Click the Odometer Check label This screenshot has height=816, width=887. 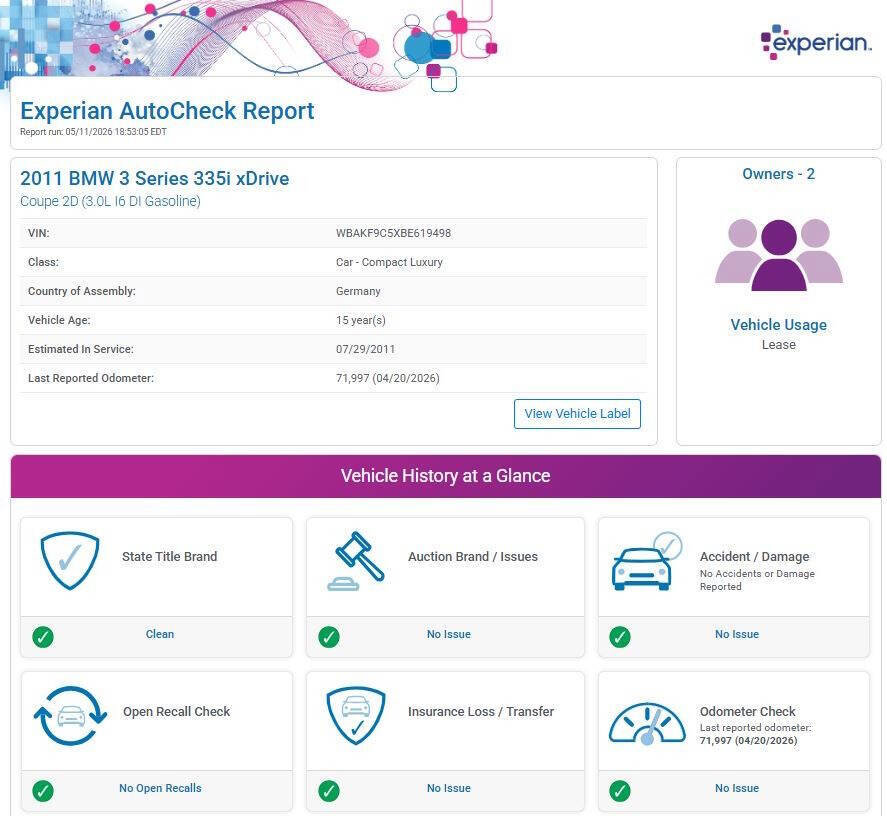(747, 711)
